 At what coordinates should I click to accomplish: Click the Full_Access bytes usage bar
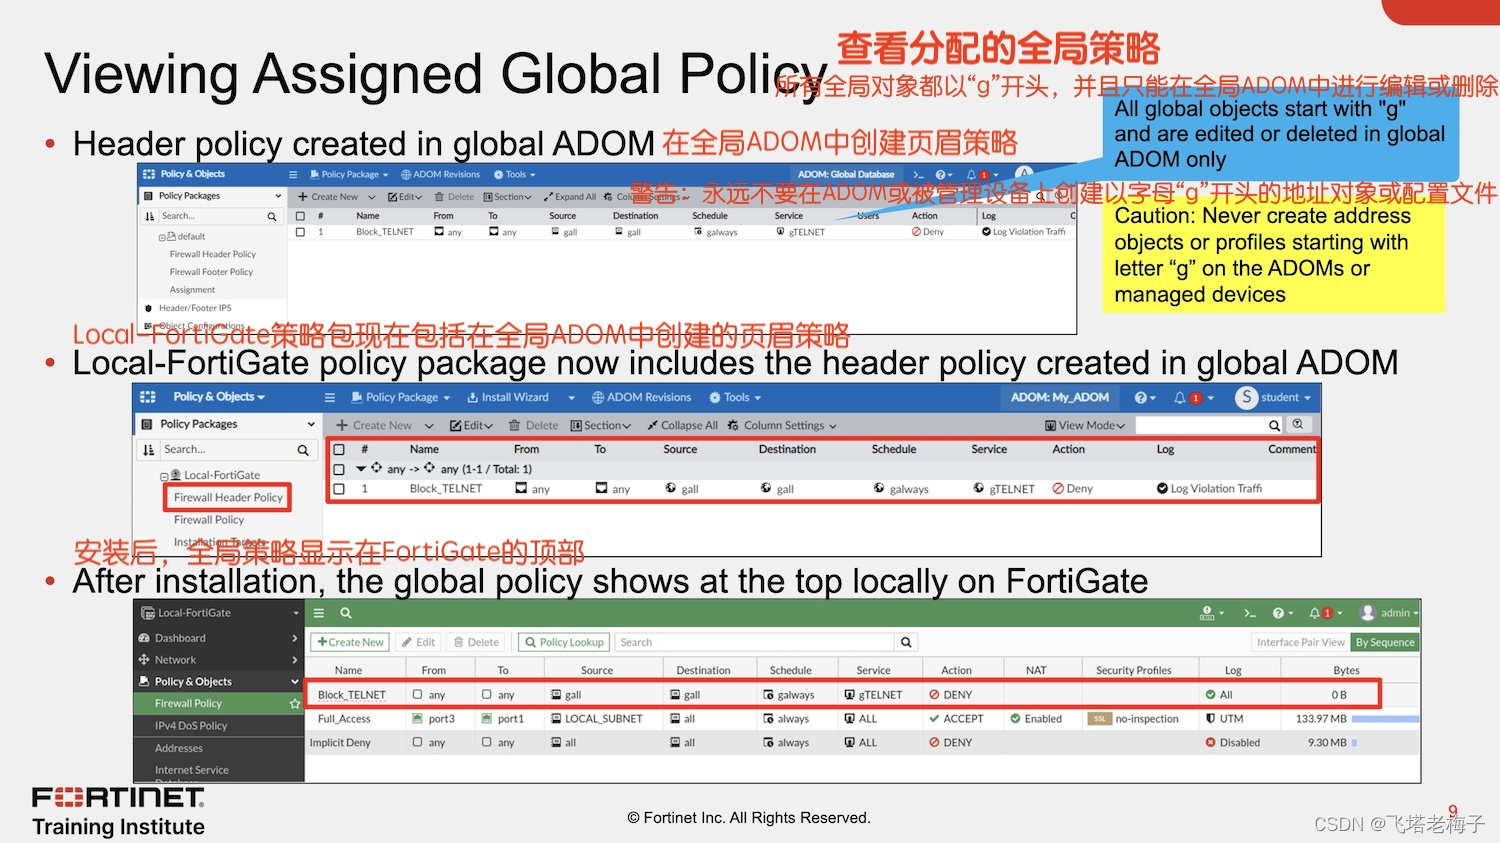click(x=1385, y=719)
